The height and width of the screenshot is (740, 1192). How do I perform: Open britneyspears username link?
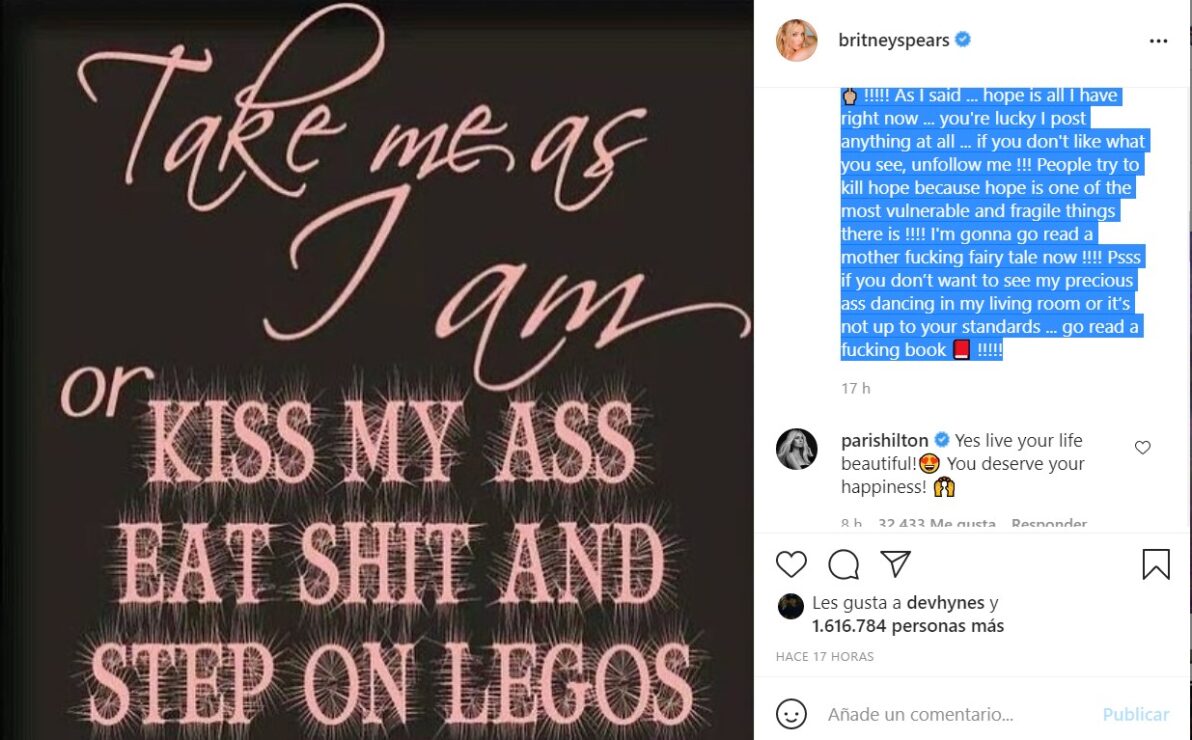tap(894, 41)
